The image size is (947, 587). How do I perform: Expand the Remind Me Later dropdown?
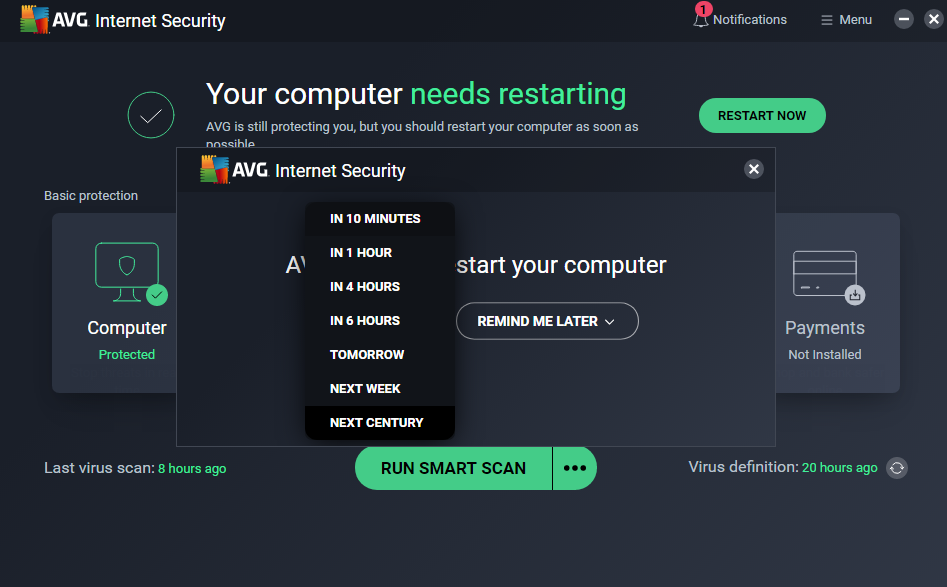(546, 321)
